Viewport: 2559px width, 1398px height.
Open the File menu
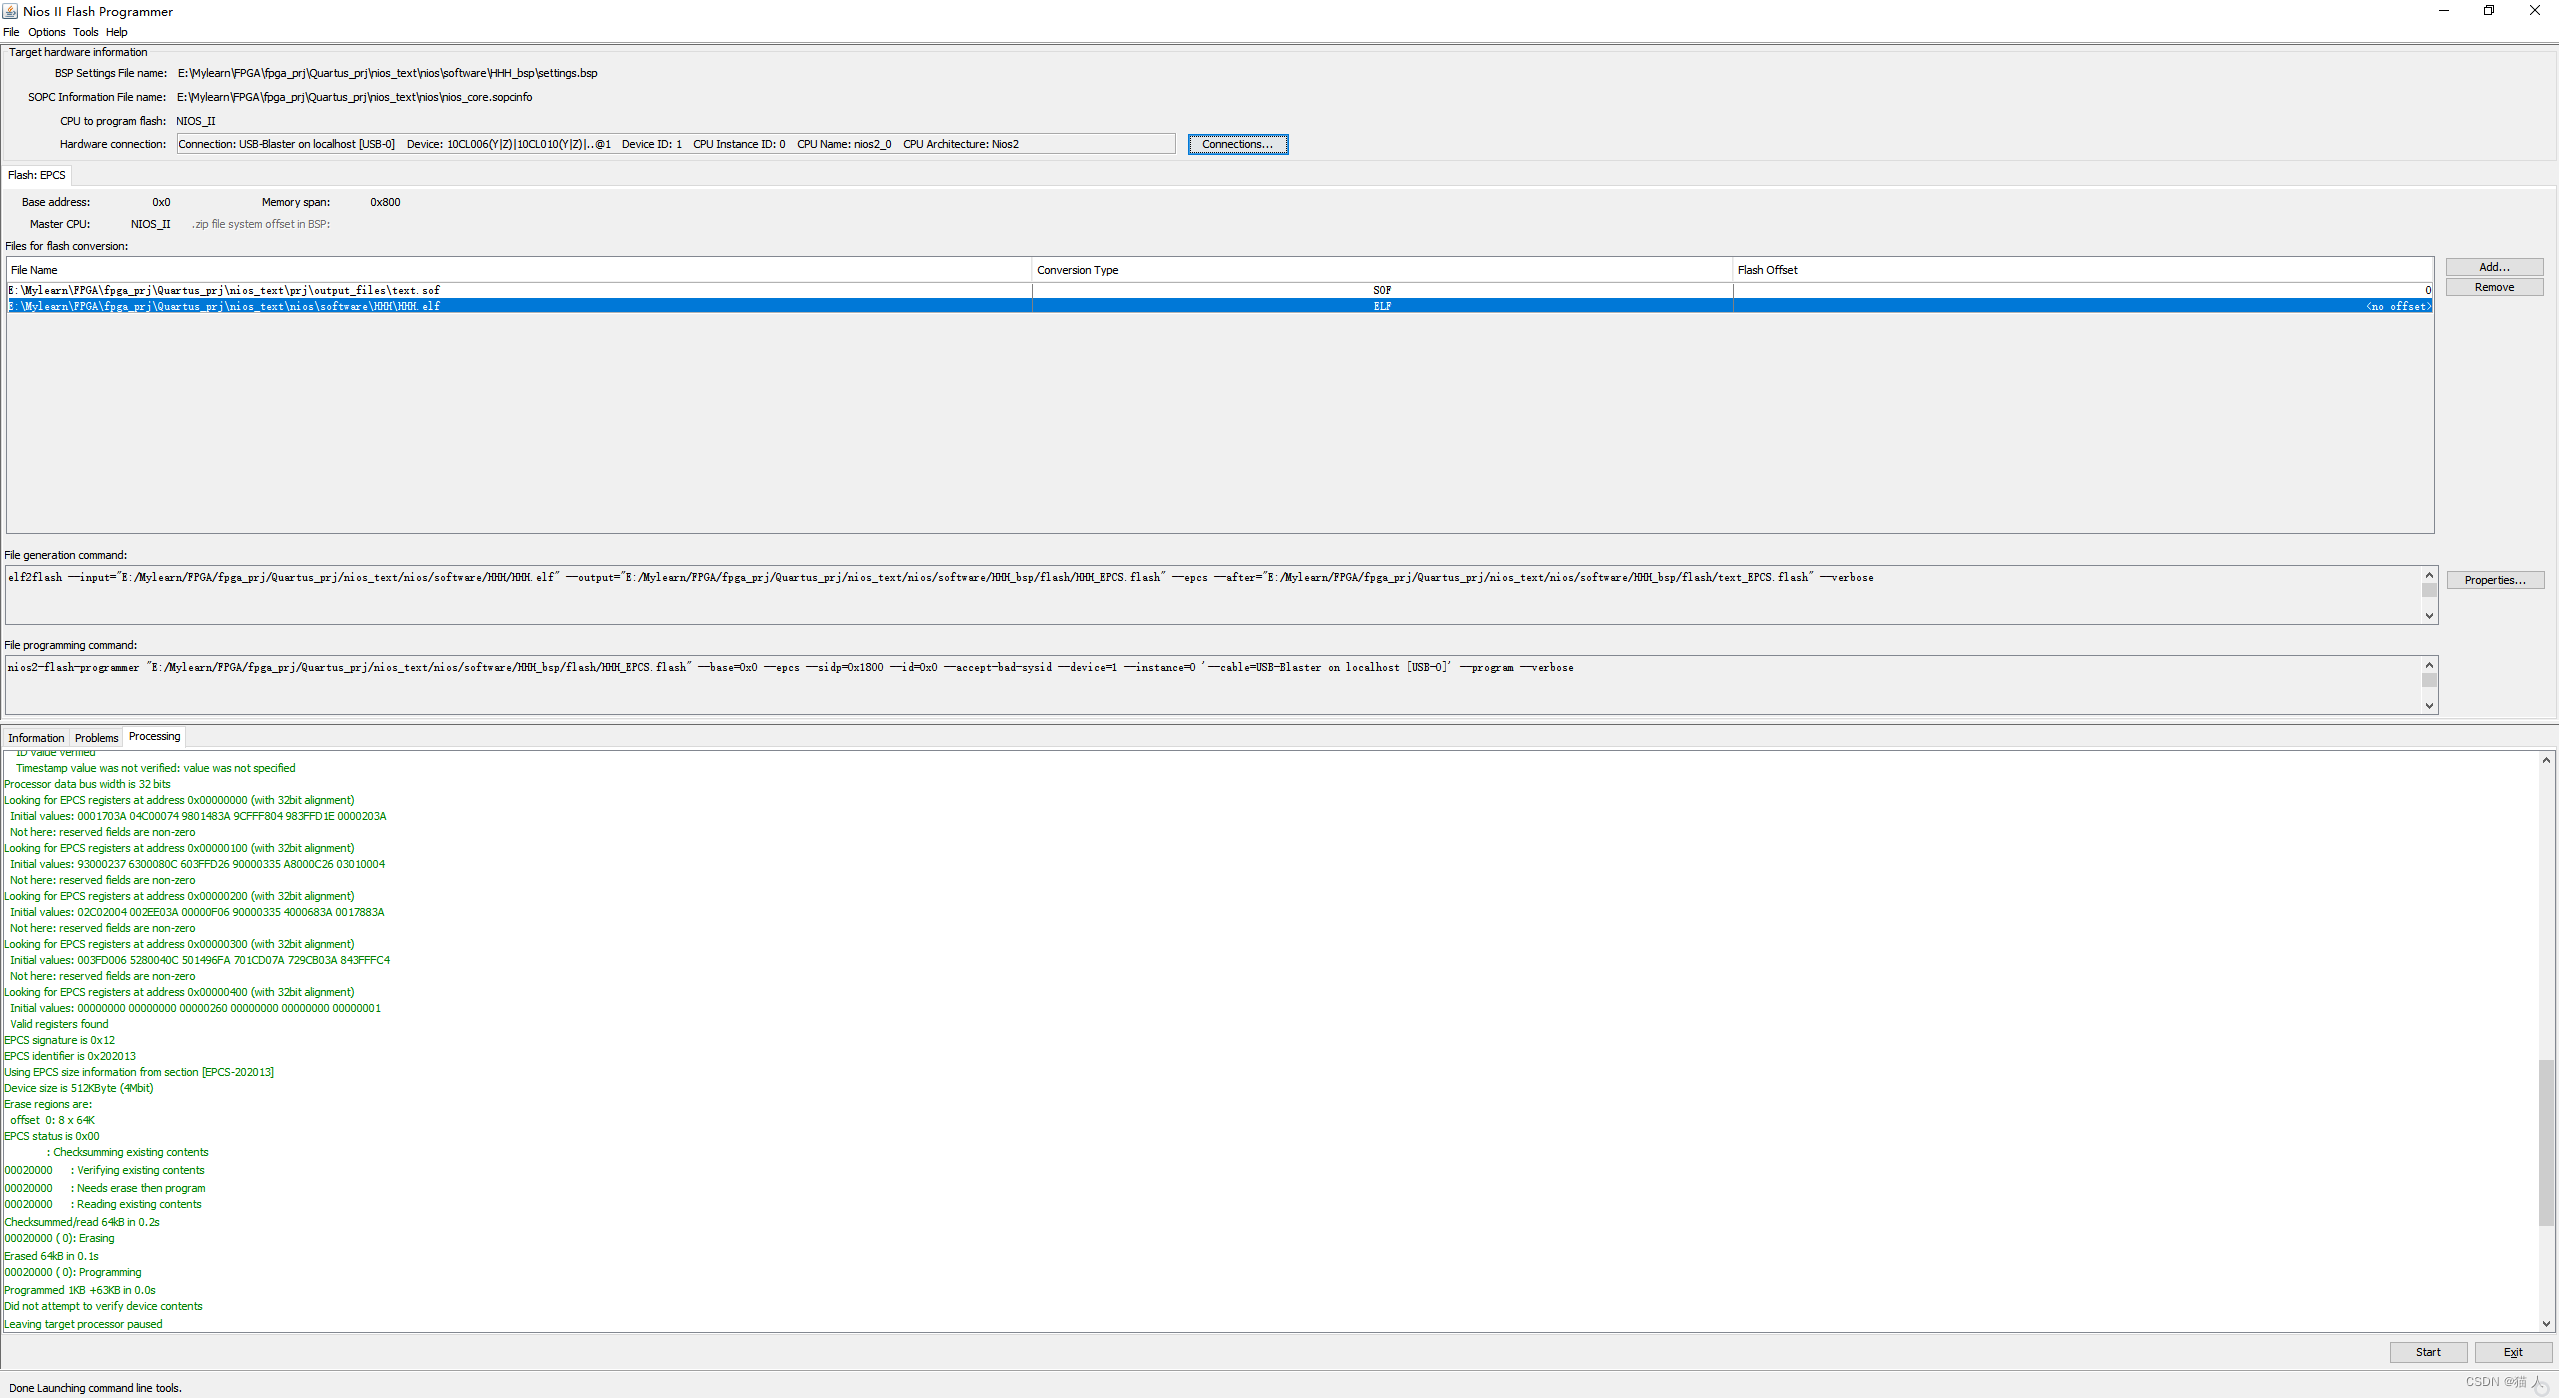[x=11, y=32]
